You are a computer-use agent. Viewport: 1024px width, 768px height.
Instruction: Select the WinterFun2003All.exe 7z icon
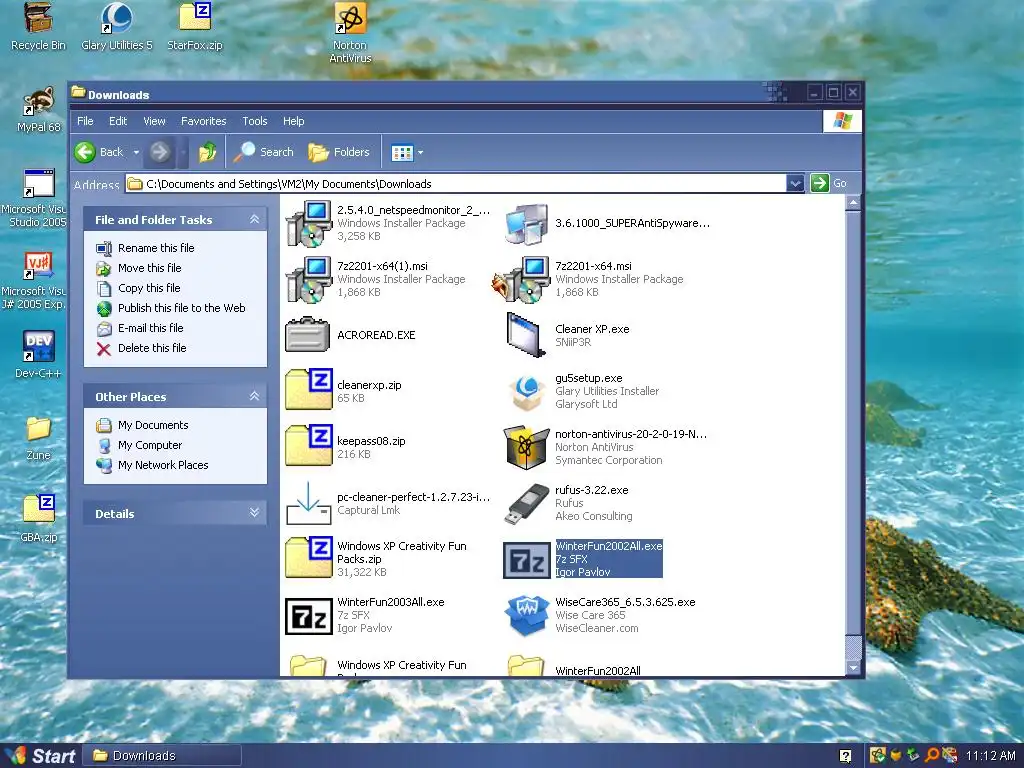pos(309,616)
